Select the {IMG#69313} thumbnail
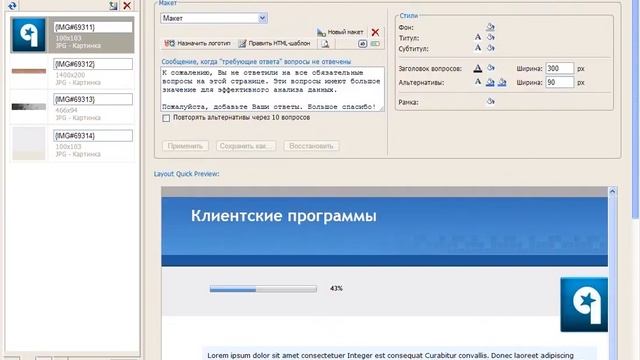 point(29,107)
